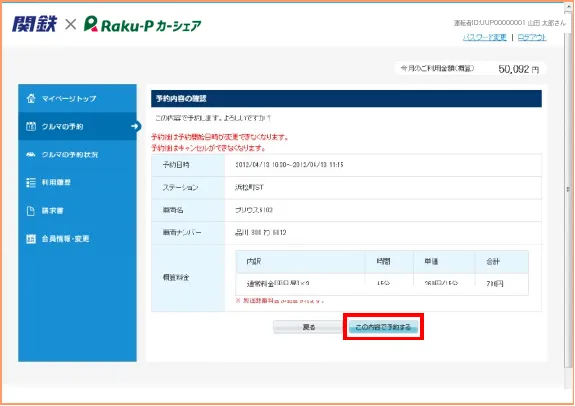This screenshot has height=406, width=575.
Task: Click the 予約日時 row label
Action: pyautogui.click(x=176, y=165)
